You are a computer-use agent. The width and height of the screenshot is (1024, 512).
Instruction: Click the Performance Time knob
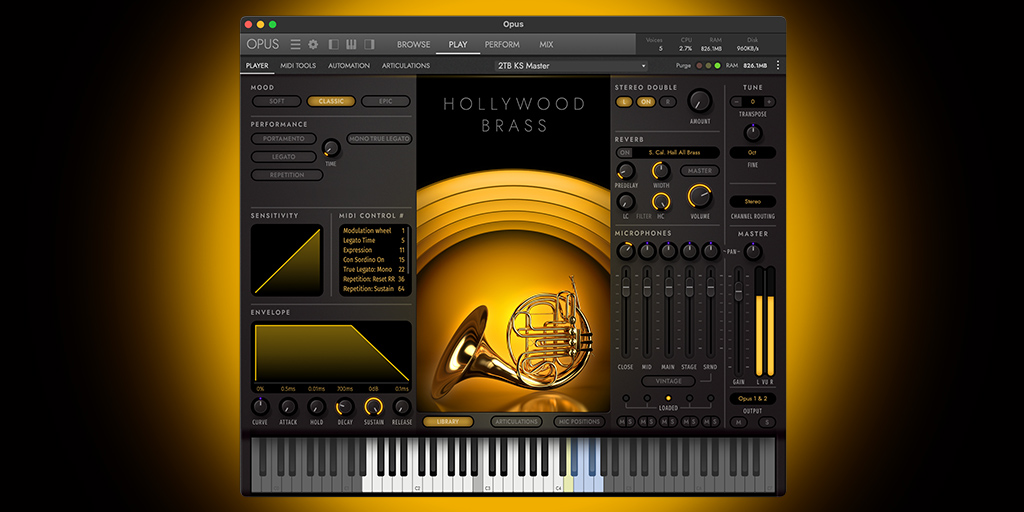(x=331, y=148)
